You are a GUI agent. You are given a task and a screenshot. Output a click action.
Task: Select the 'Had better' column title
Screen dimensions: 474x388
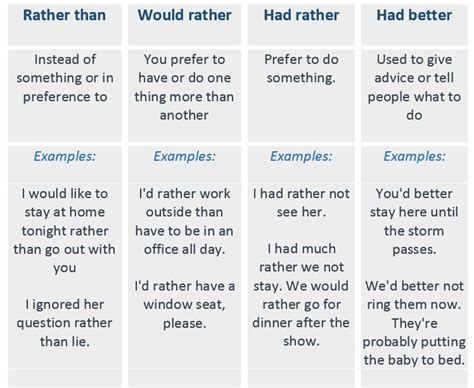pyautogui.click(x=414, y=15)
